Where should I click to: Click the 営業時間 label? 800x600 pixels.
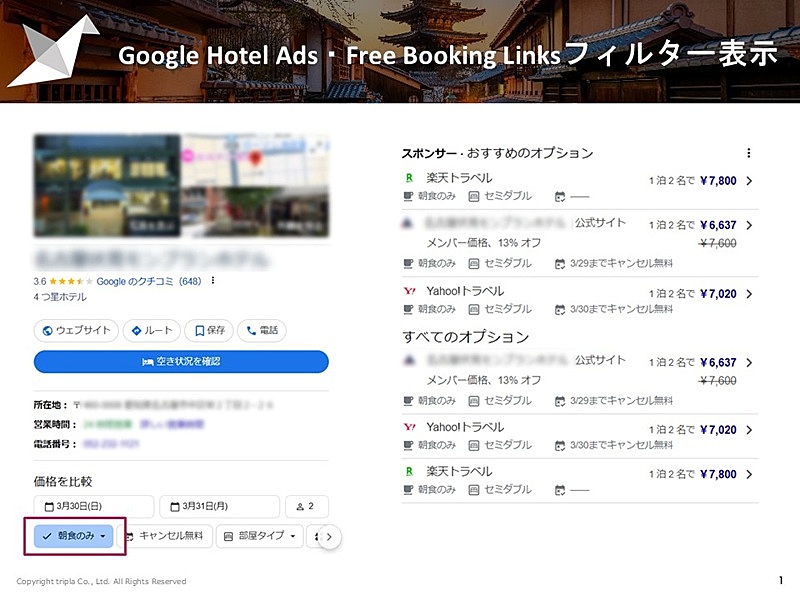point(55,424)
